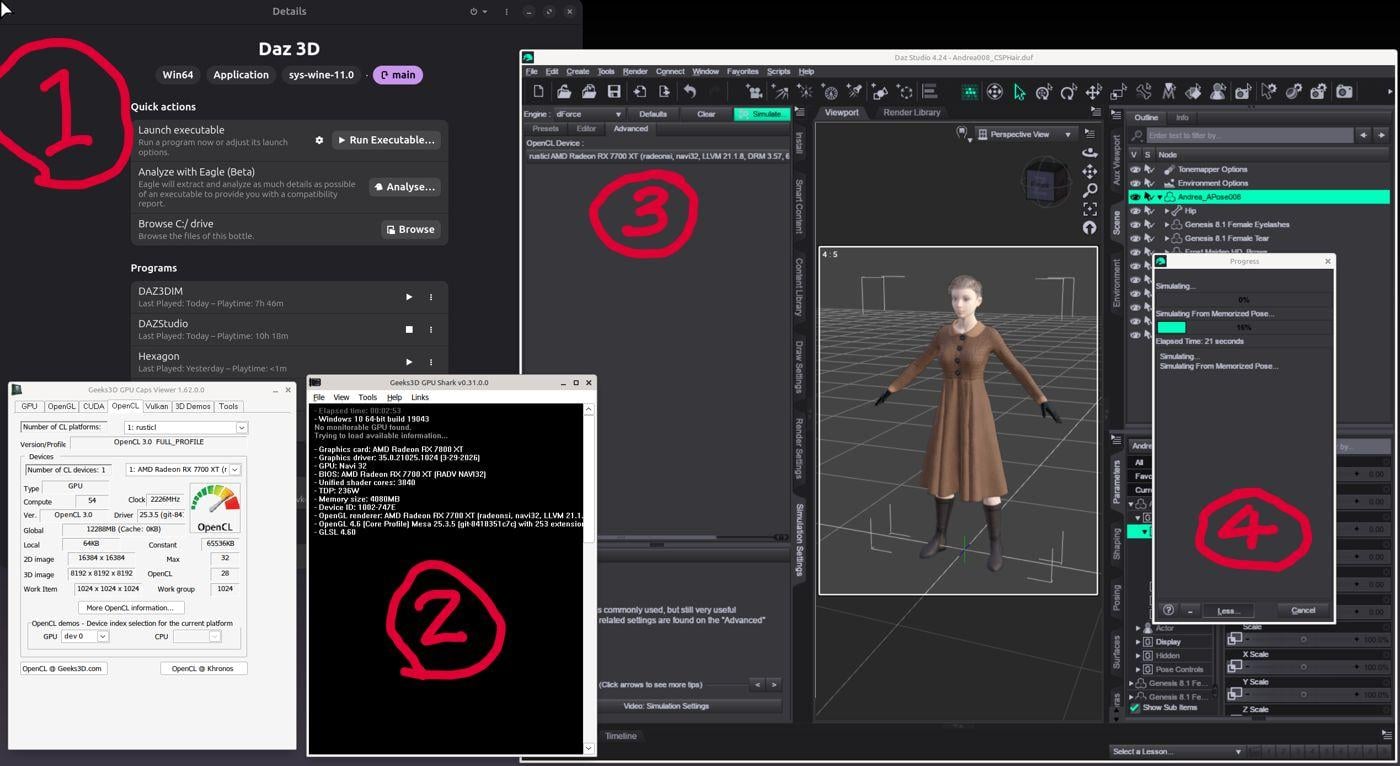
Task: Click the previous filter arrow in Scene pane
Action: tap(1362, 135)
